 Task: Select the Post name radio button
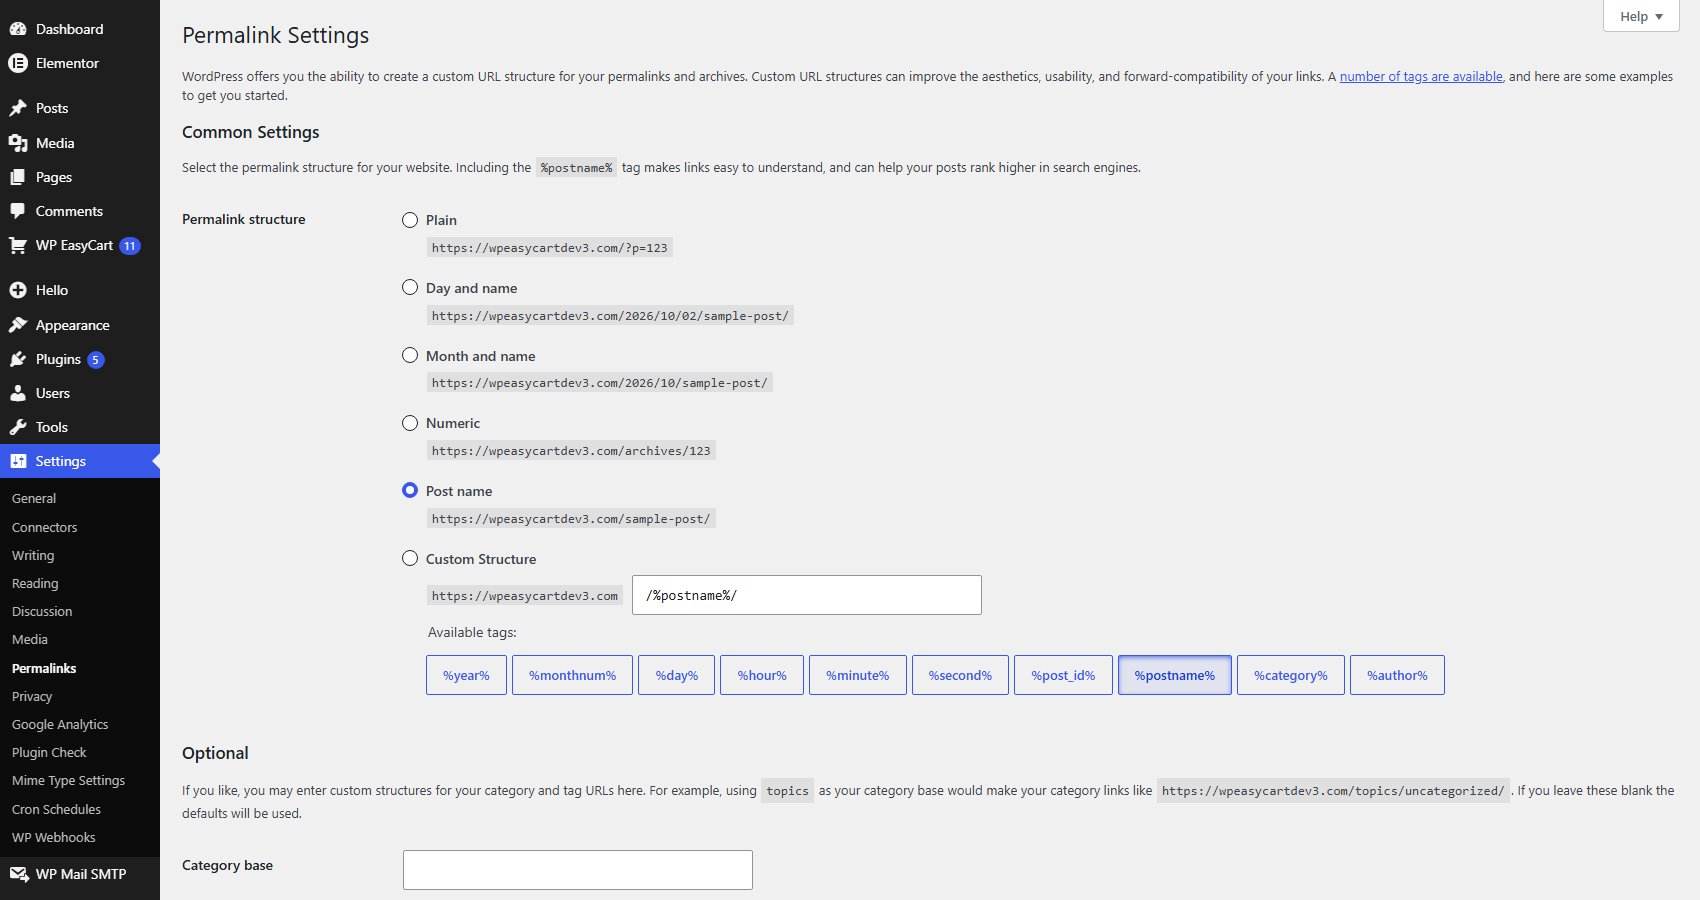[x=410, y=490]
